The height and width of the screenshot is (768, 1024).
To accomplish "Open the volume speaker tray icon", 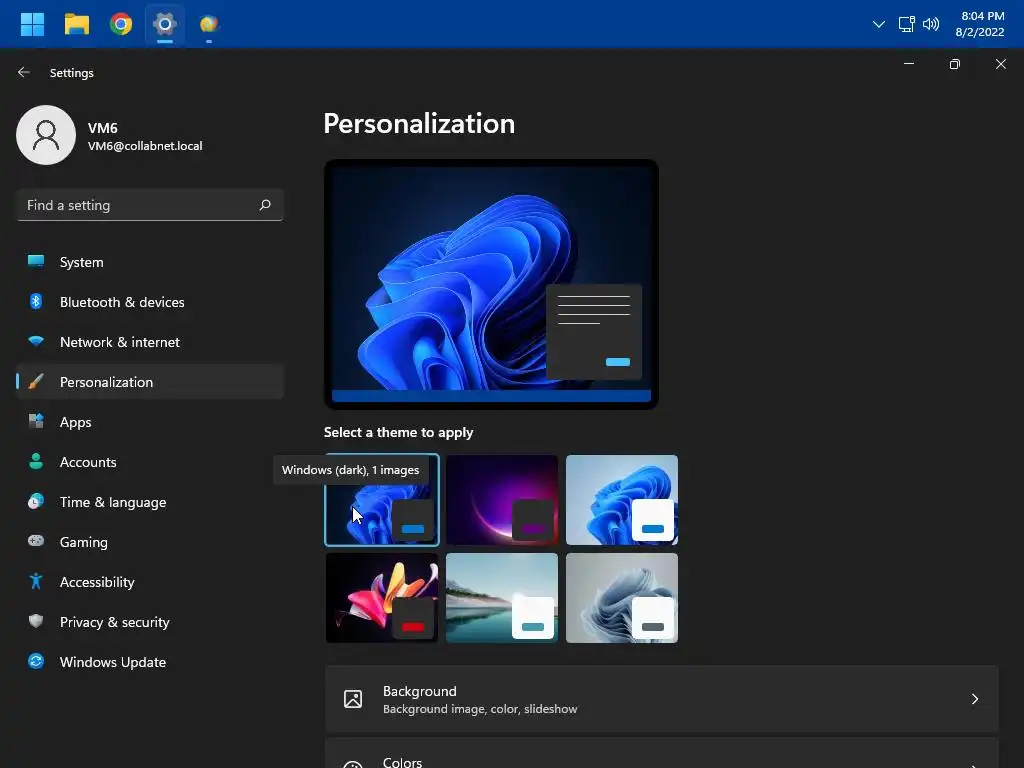I will (931, 24).
